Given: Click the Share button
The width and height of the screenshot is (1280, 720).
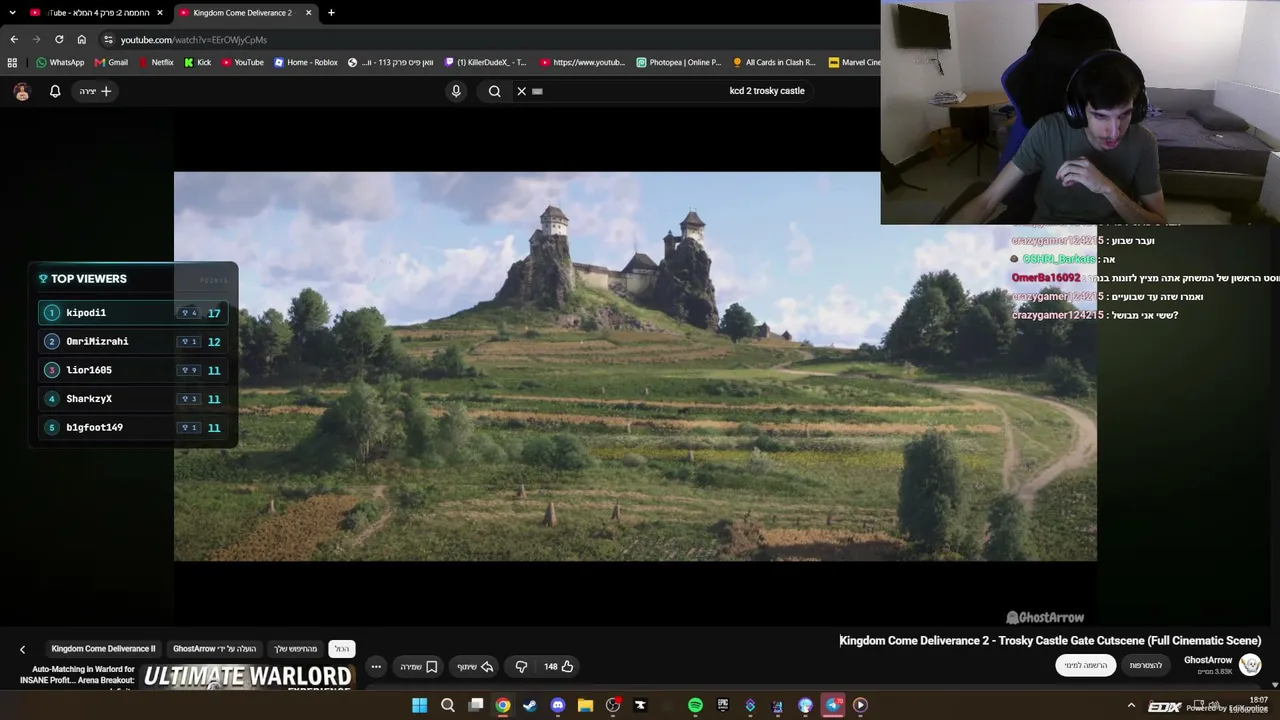Looking at the screenshot, I should [475, 666].
